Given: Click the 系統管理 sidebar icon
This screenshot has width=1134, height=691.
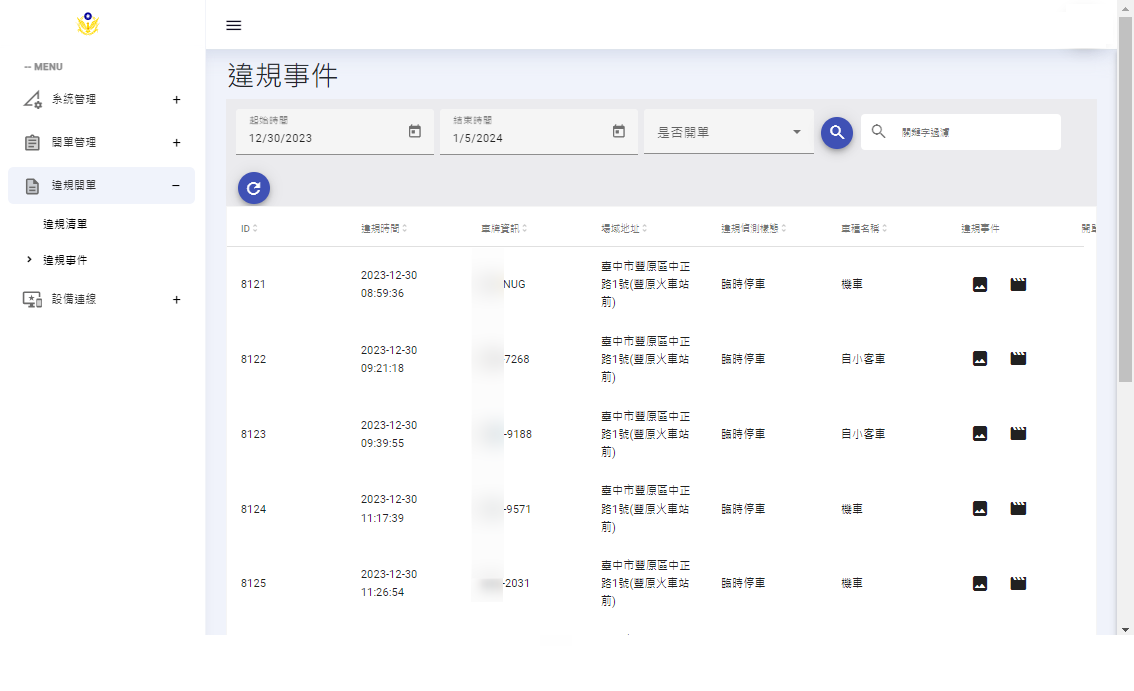Looking at the screenshot, I should (32, 99).
